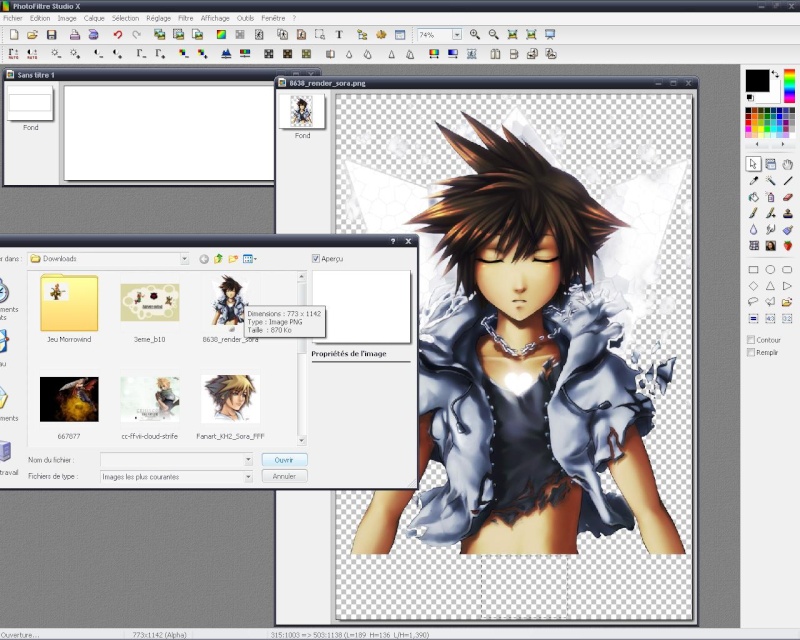Toggle the Aperçu preview checkbox
The image size is (800, 640).
pos(316,259)
